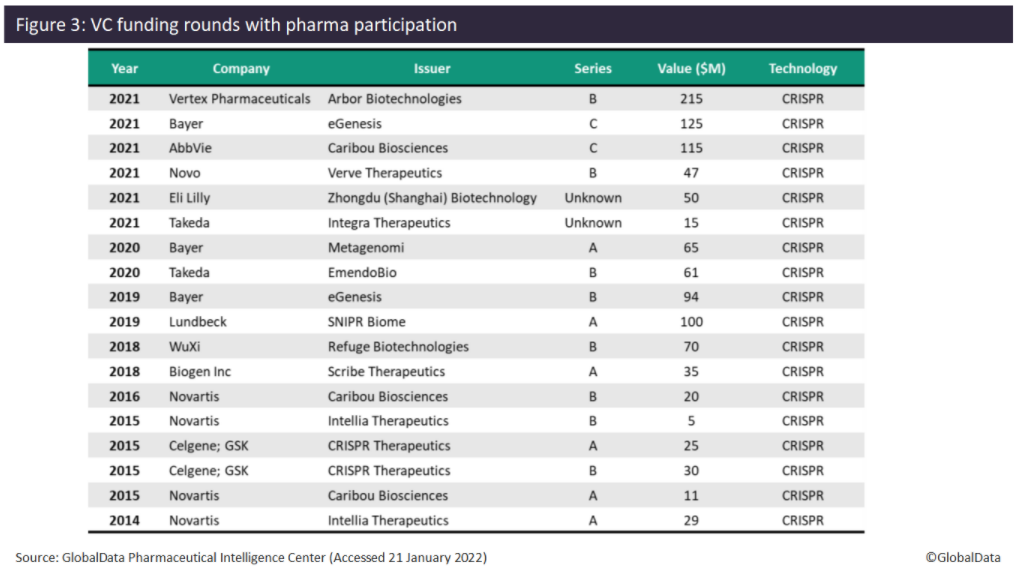This screenshot has width=1018, height=571.
Task: Click the Technology column header
Action: click(803, 69)
